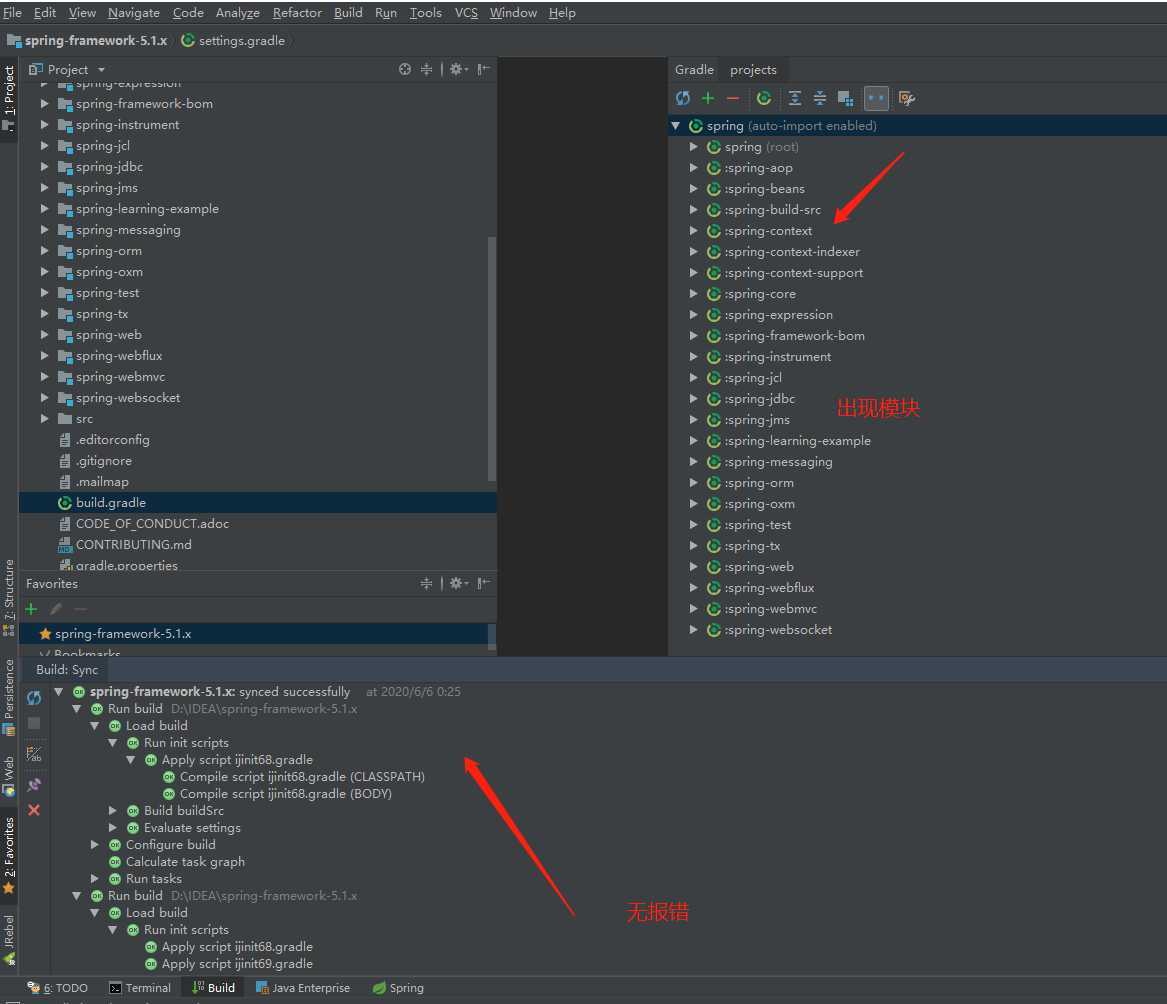Toggle the view icon below stop in Build panel
The width and height of the screenshot is (1167, 1004).
[x=34, y=754]
